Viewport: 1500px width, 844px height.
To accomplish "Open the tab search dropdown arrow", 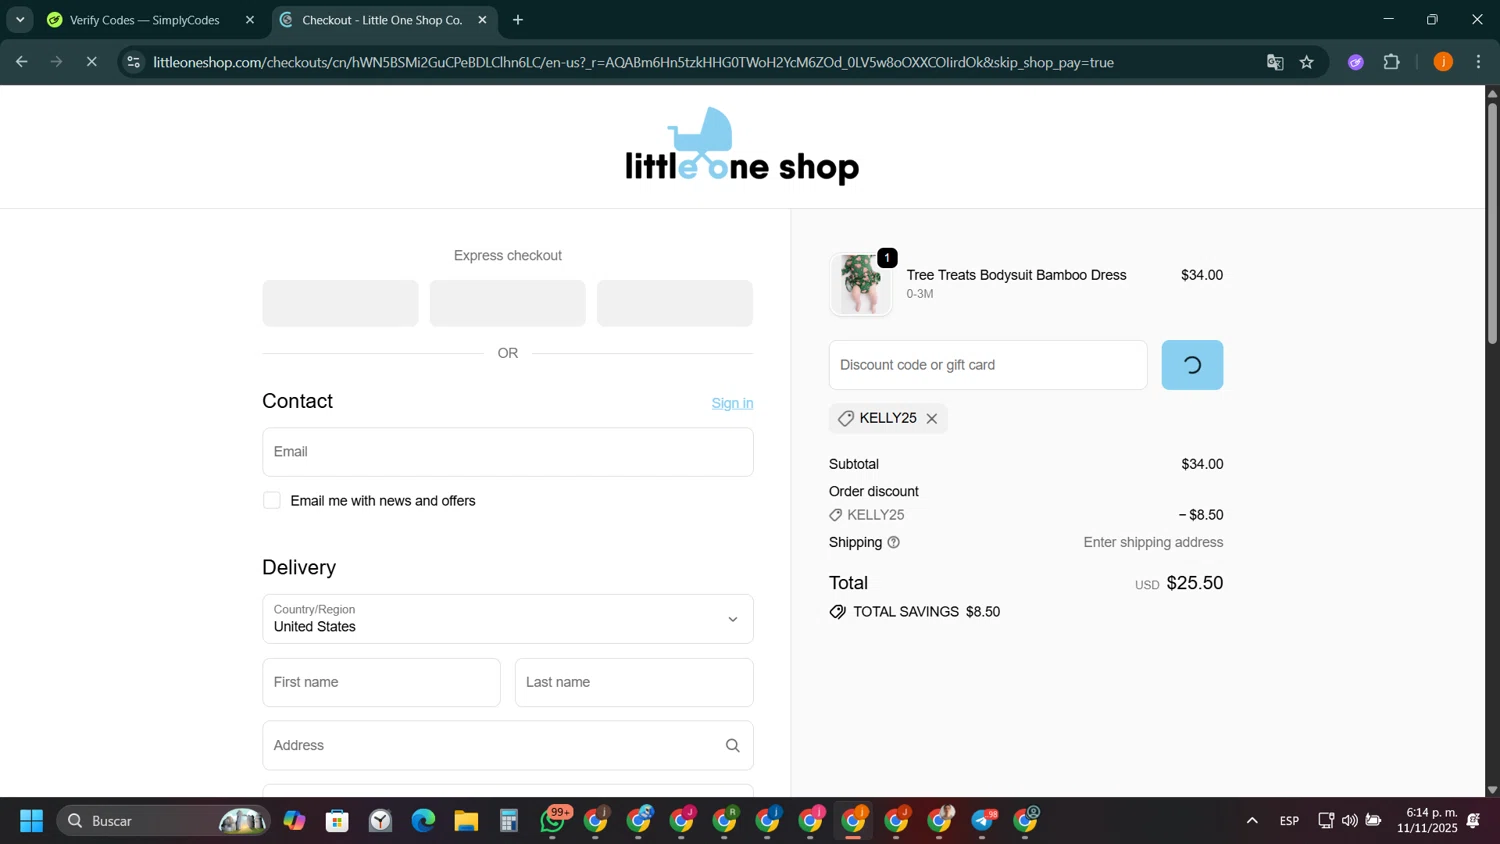I will pos(20,20).
